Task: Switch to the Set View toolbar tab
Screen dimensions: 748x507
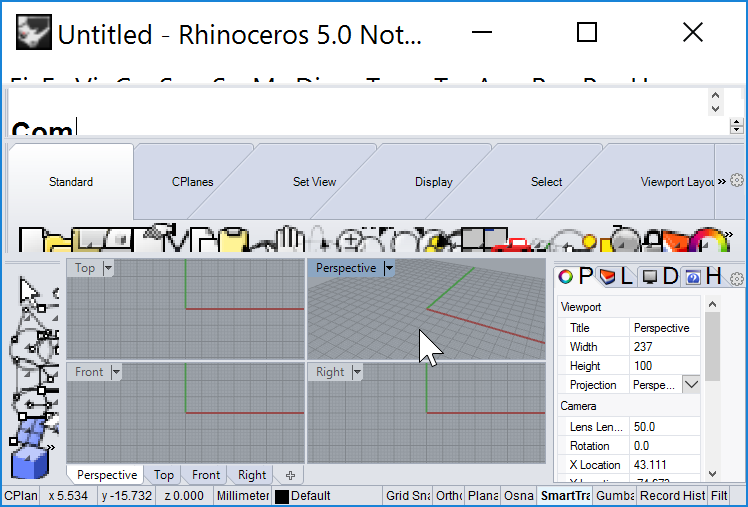Action: pyautogui.click(x=314, y=182)
